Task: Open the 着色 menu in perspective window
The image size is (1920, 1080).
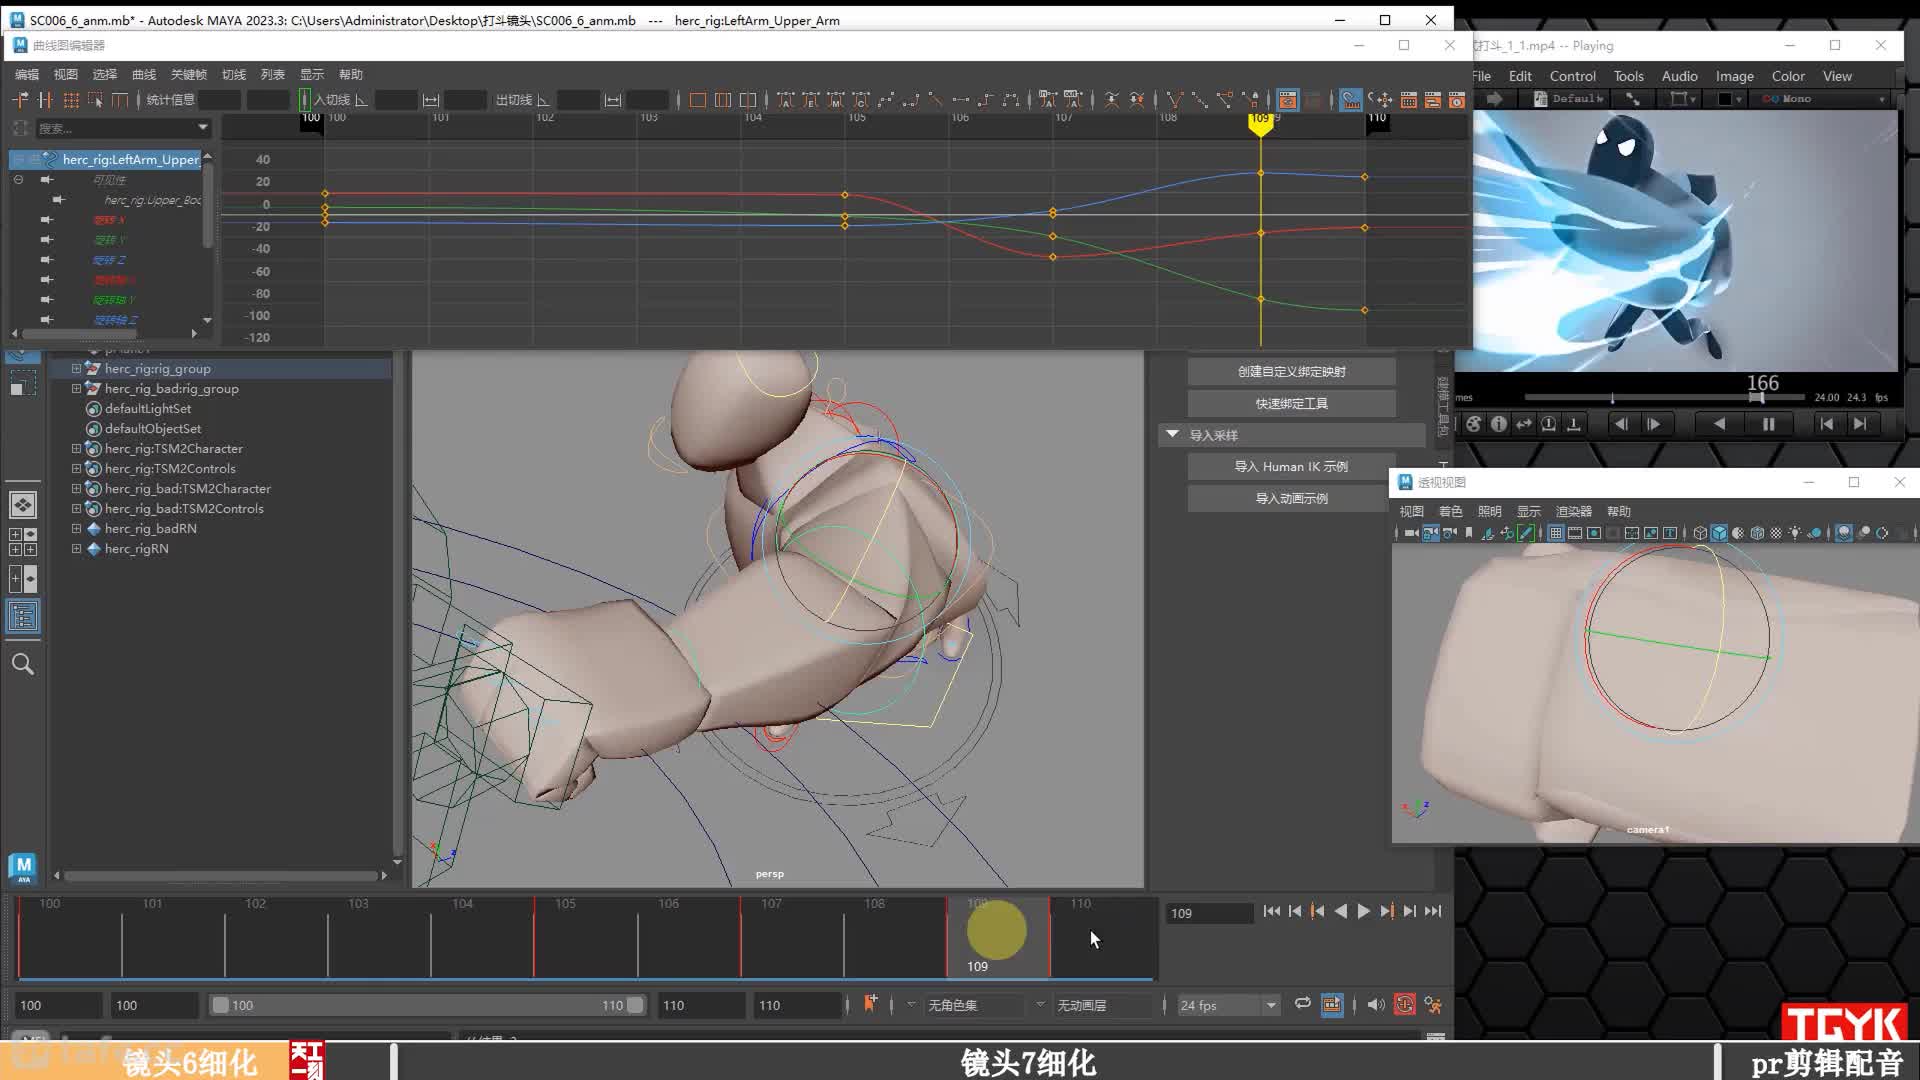Action: [1450, 511]
